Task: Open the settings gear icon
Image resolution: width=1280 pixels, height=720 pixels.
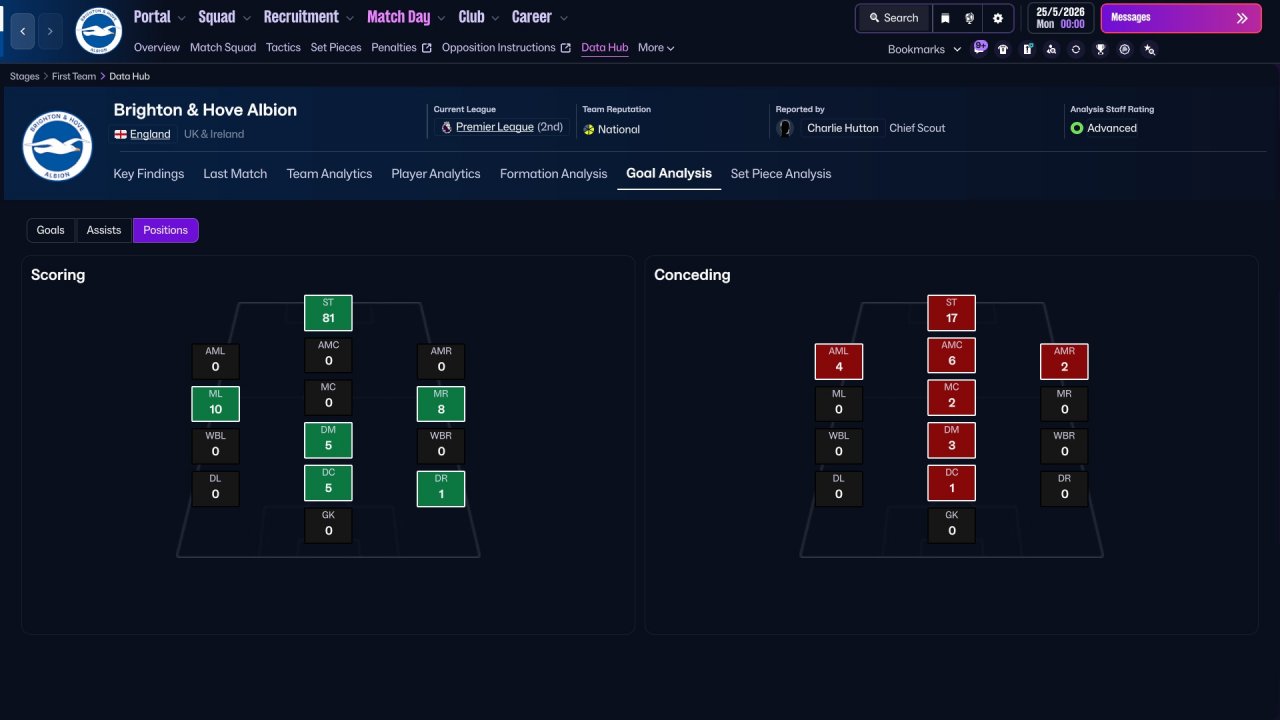Action: pyautogui.click(x=998, y=18)
